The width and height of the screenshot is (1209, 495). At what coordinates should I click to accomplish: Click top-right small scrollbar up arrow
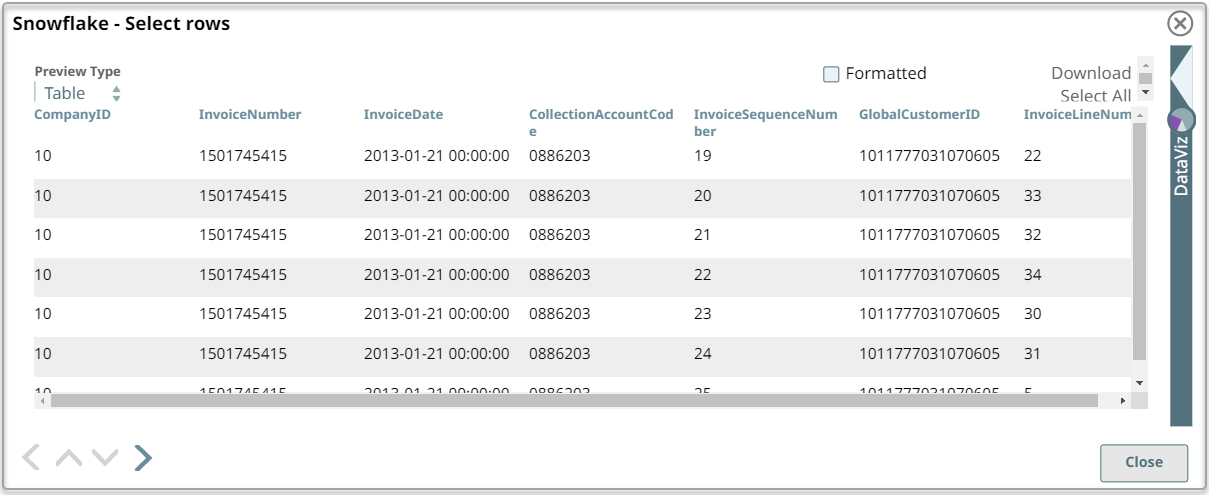[x=1146, y=64]
